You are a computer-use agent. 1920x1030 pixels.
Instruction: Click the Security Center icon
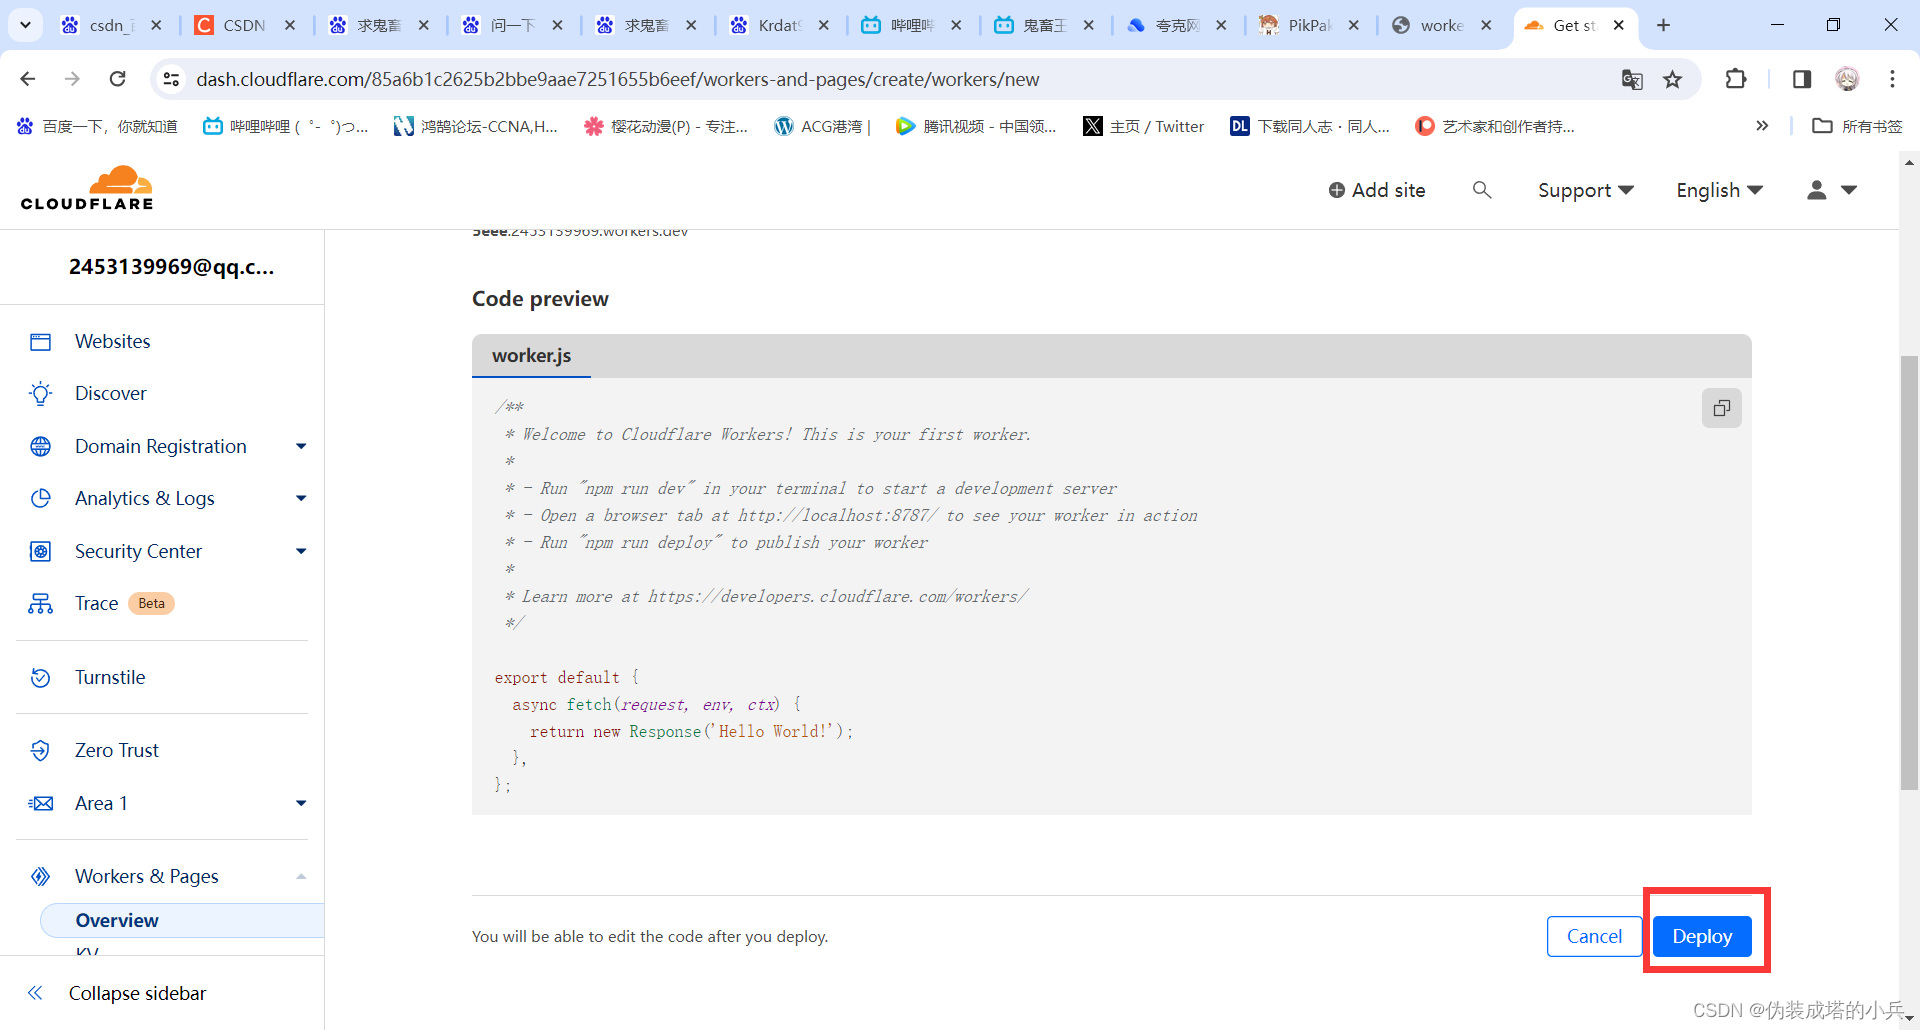[40, 552]
